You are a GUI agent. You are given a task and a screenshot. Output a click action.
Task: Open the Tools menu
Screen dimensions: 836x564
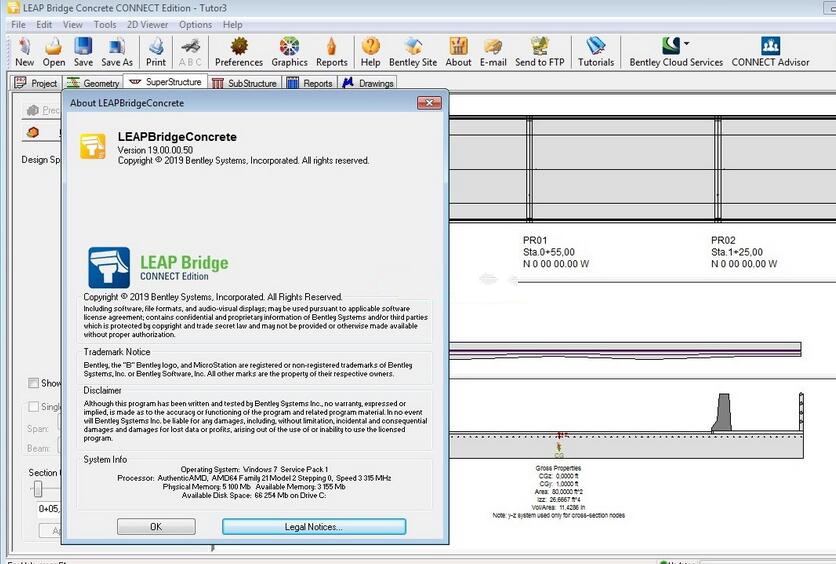pyautogui.click(x=105, y=25)
